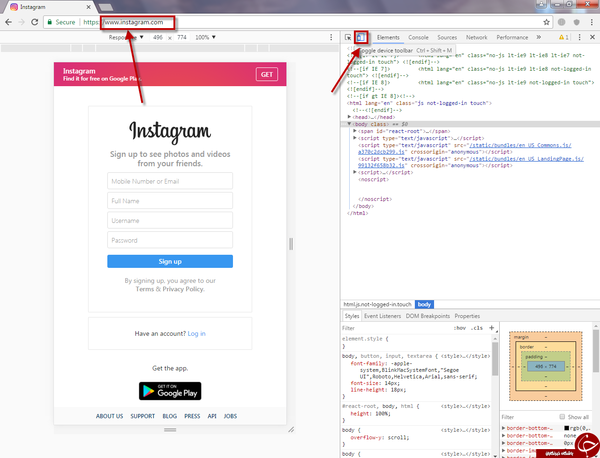Select the Event Listeners sub-tab
The height and width of the screenshot is (458, 600).
[382, 316]
